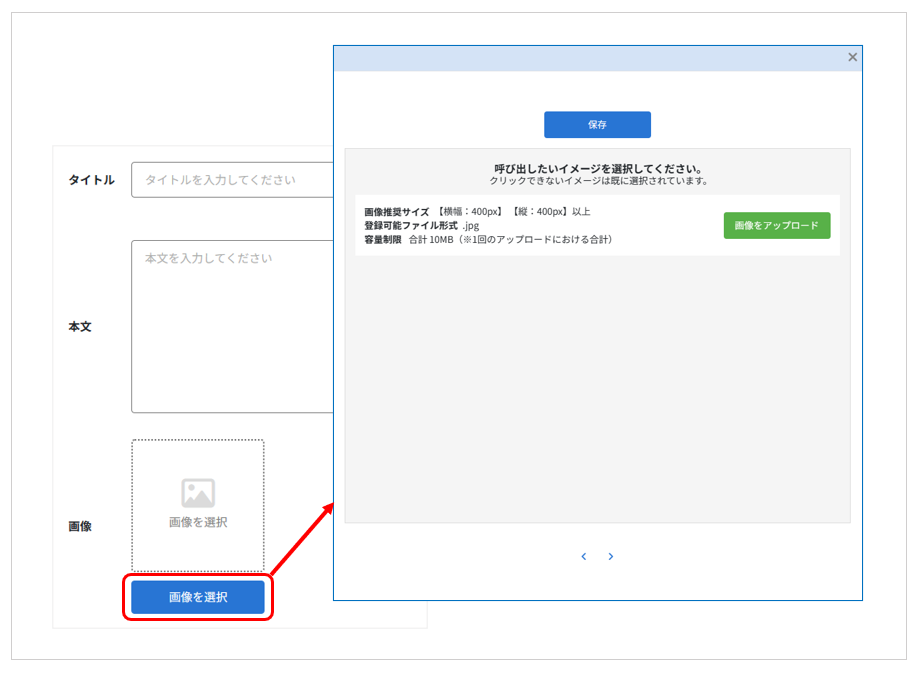Click the 登録可能ファイル形式 .jpg text
The width and height of the screenshot is (920, 675).
coord(421,225)
